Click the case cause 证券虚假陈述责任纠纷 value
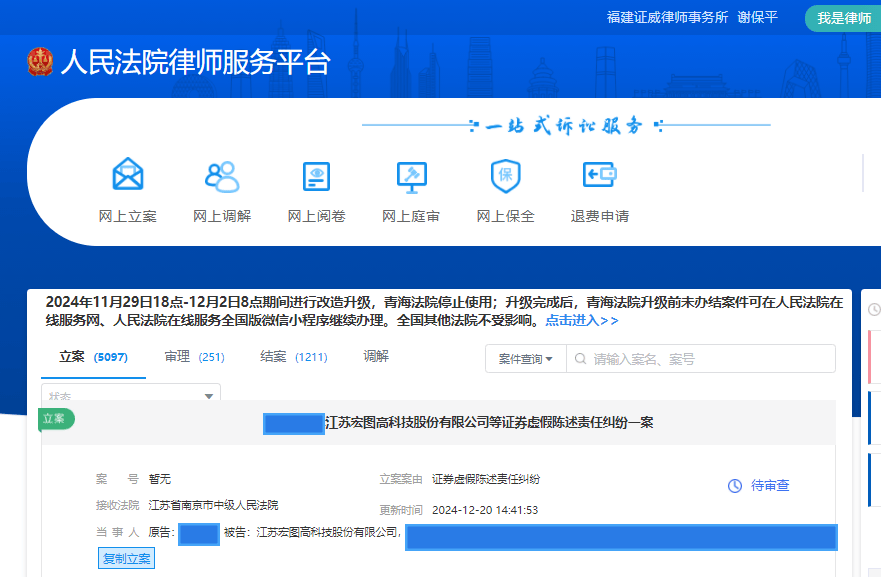This screenshot has width=881, height=577. 486,479
